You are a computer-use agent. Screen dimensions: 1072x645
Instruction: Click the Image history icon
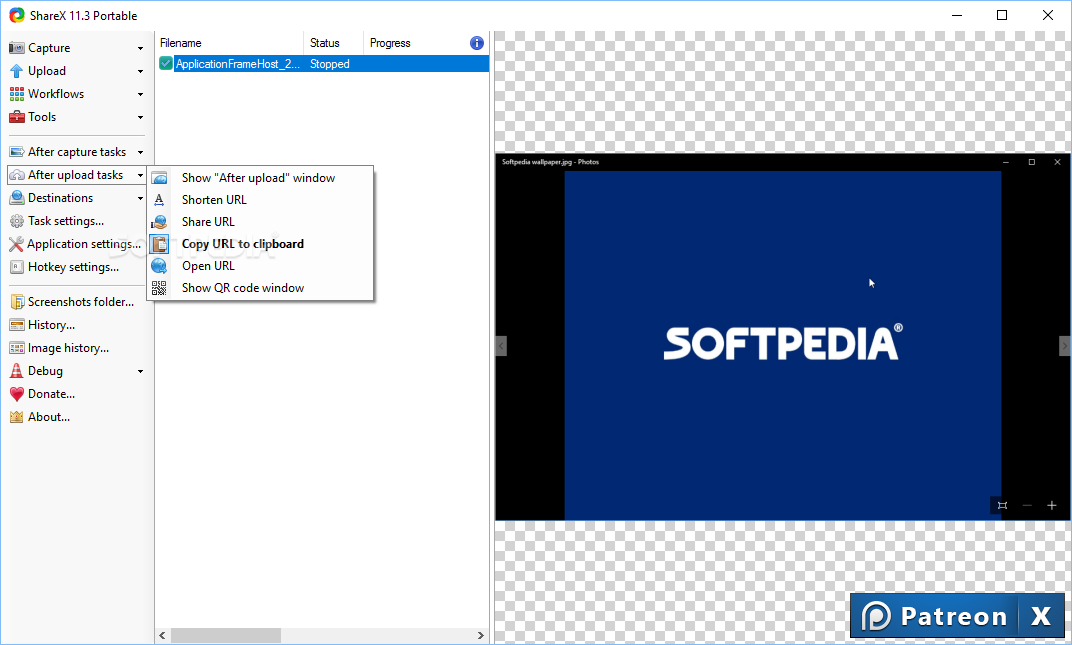16,348
